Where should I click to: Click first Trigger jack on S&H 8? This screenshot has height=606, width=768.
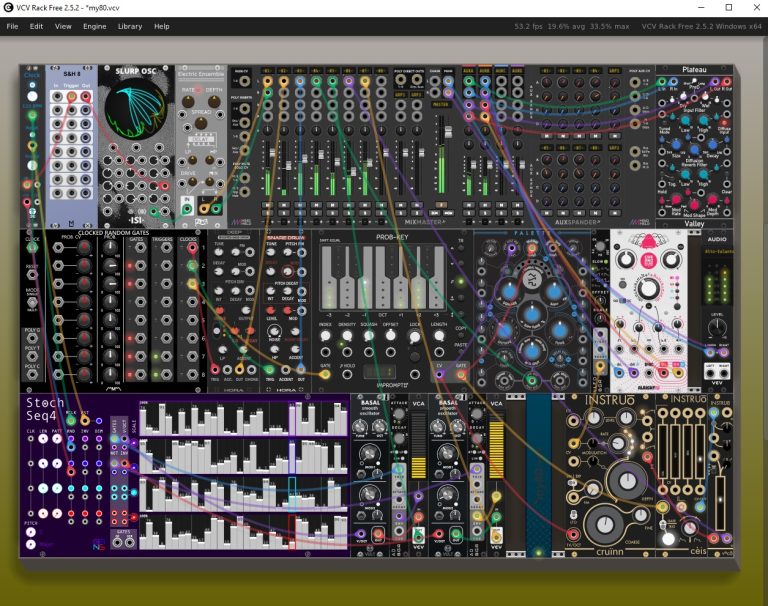72,97
